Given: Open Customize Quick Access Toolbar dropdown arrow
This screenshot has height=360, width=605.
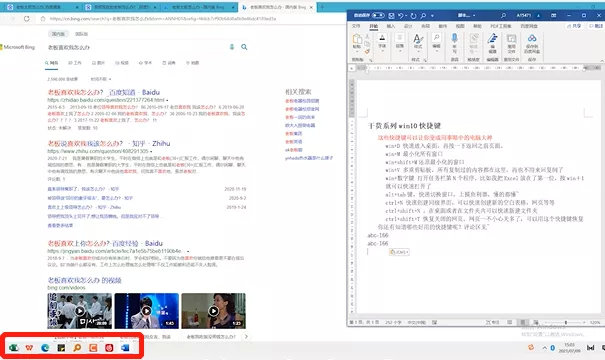Looking at the screenshot, I should 433,16.
